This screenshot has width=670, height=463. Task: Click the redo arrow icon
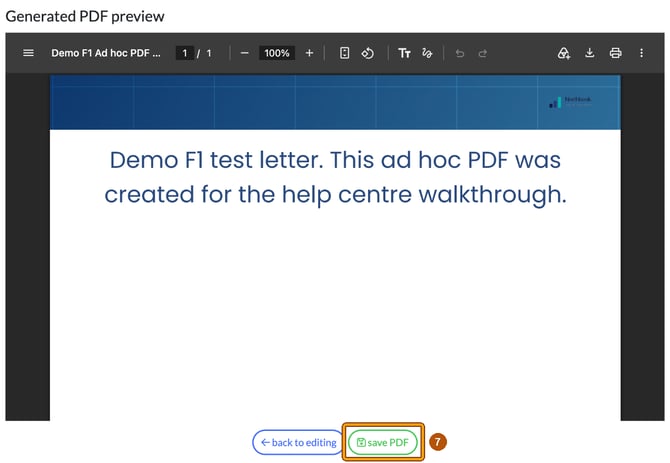coord(483,53)
